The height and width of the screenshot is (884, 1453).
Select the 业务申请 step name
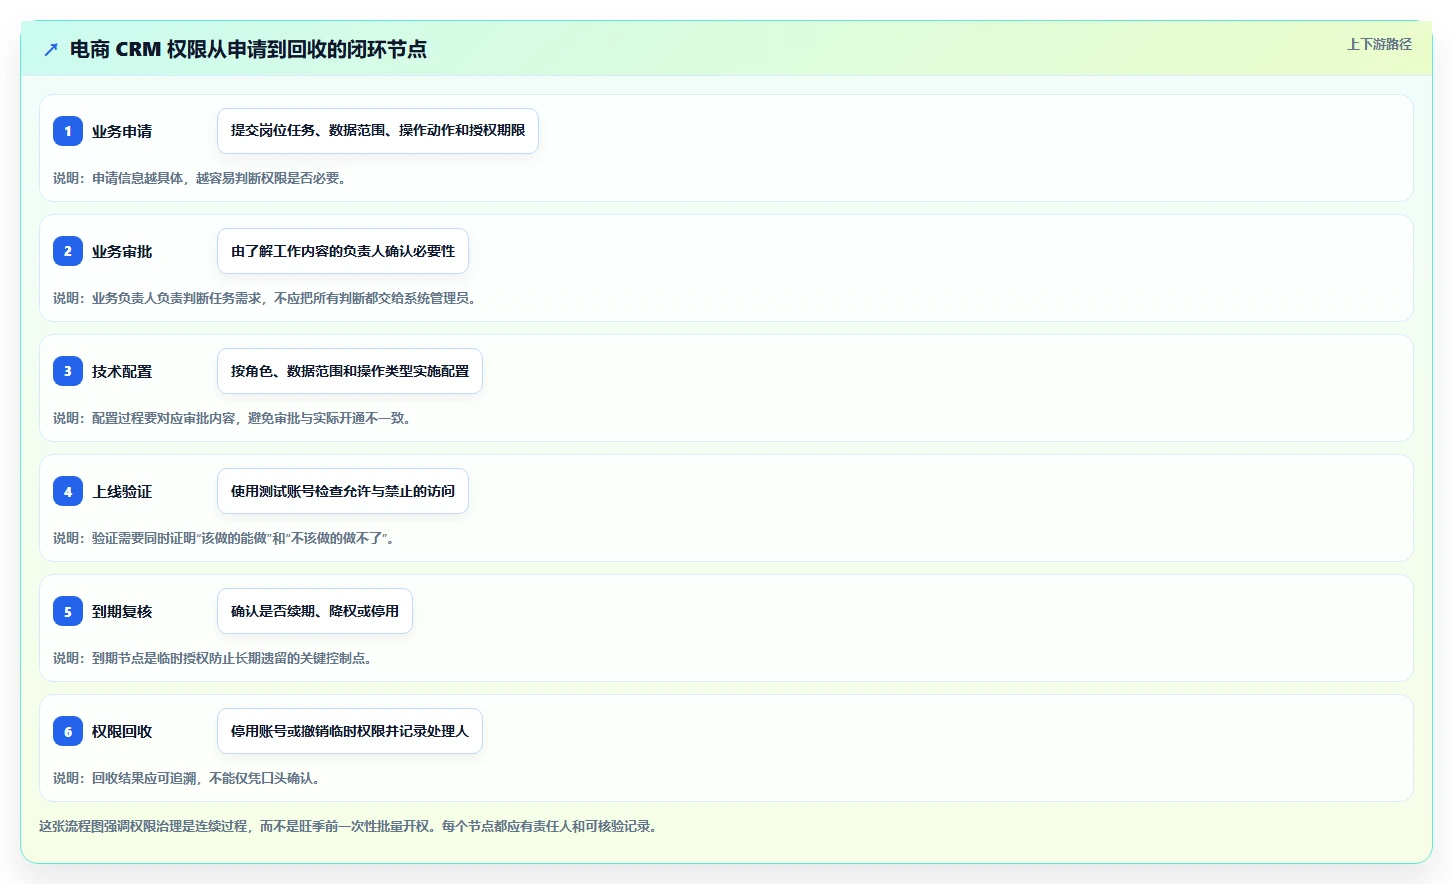point(122,131)
